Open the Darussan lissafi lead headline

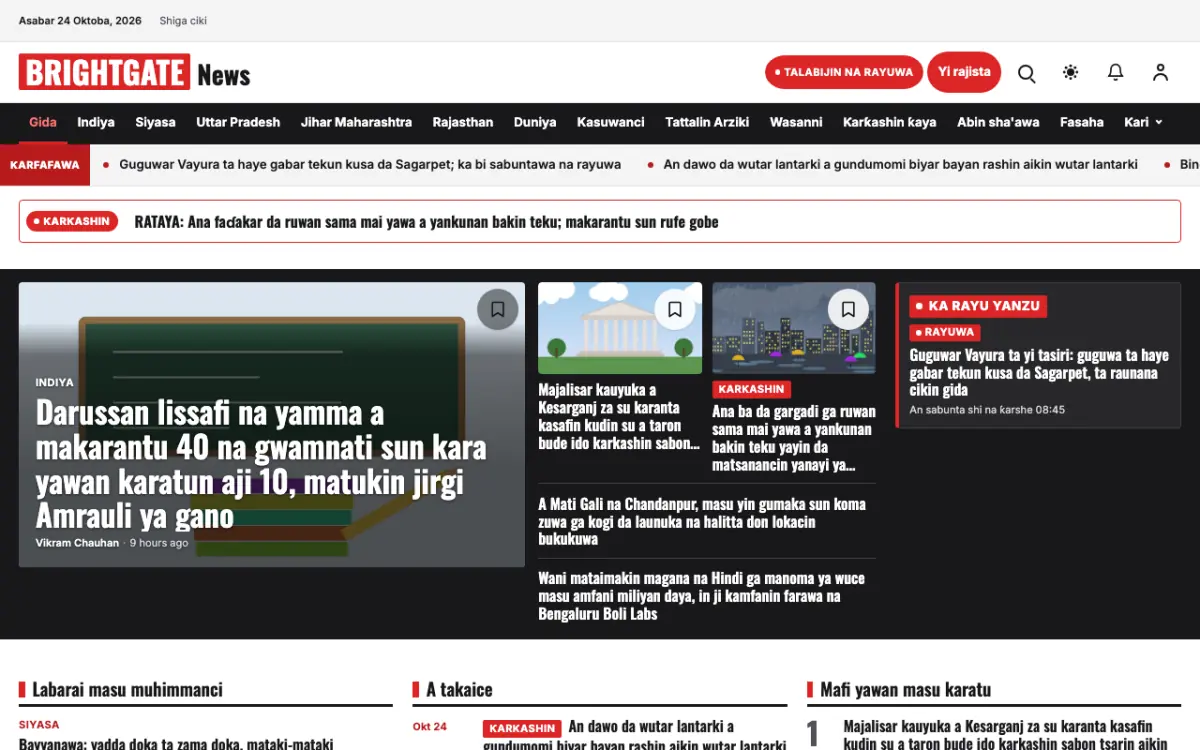(x=261, y=464)
